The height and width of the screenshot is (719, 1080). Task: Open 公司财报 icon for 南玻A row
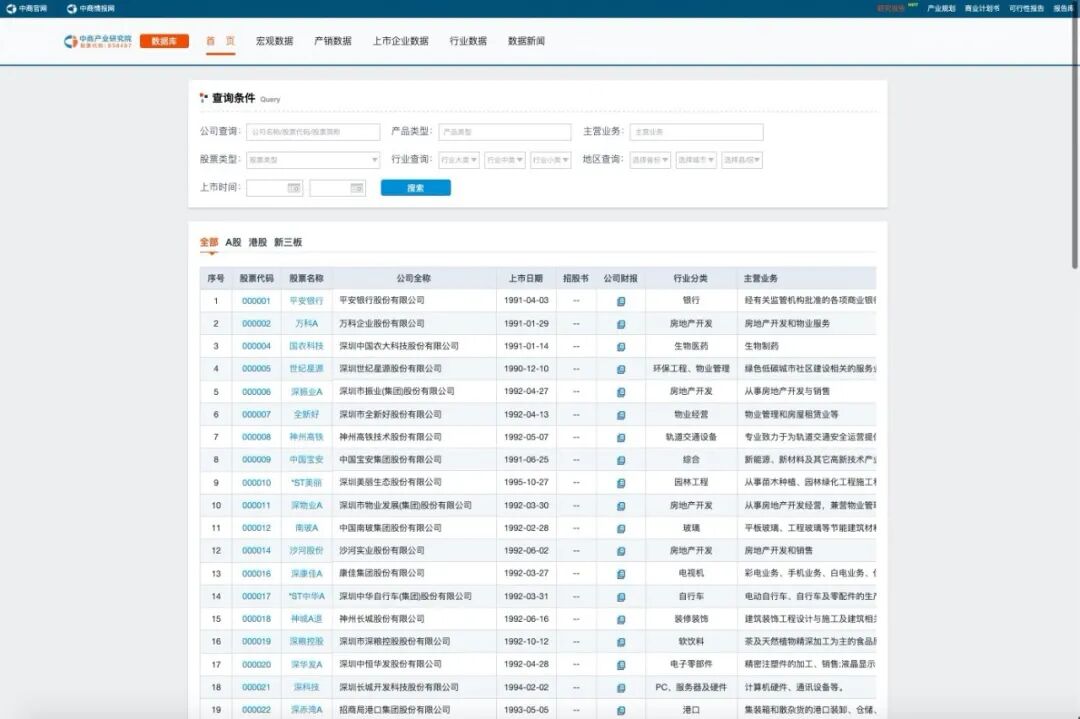click(621, 528)
